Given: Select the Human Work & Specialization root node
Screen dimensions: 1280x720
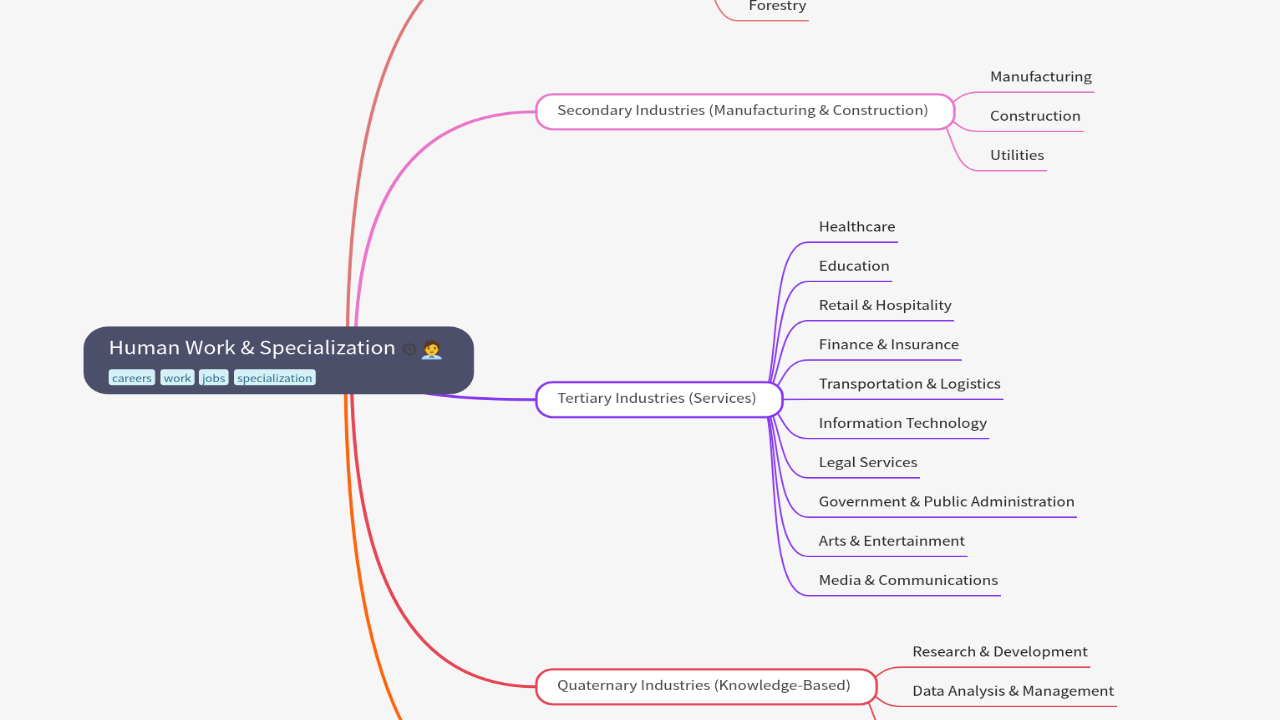Looking at the screenshot, I should pyautogui.click(x=278, y=360).
